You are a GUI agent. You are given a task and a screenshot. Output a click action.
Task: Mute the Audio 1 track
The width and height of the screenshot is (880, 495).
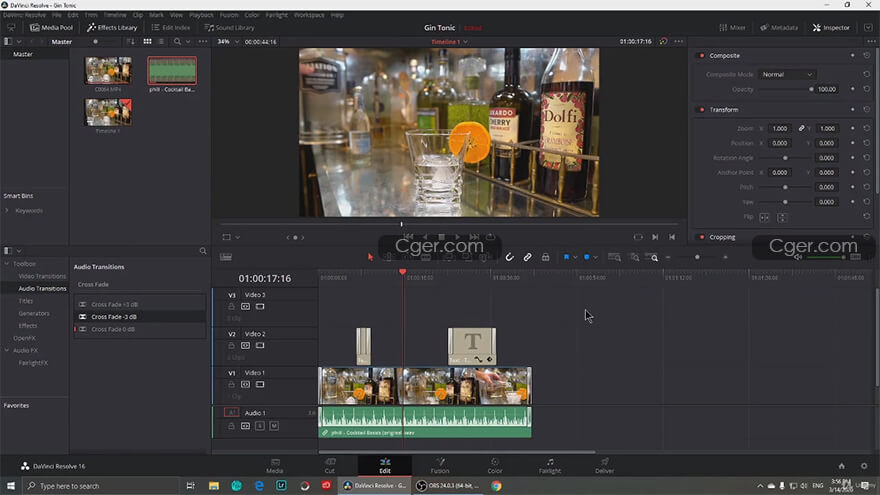coord(274,426)
